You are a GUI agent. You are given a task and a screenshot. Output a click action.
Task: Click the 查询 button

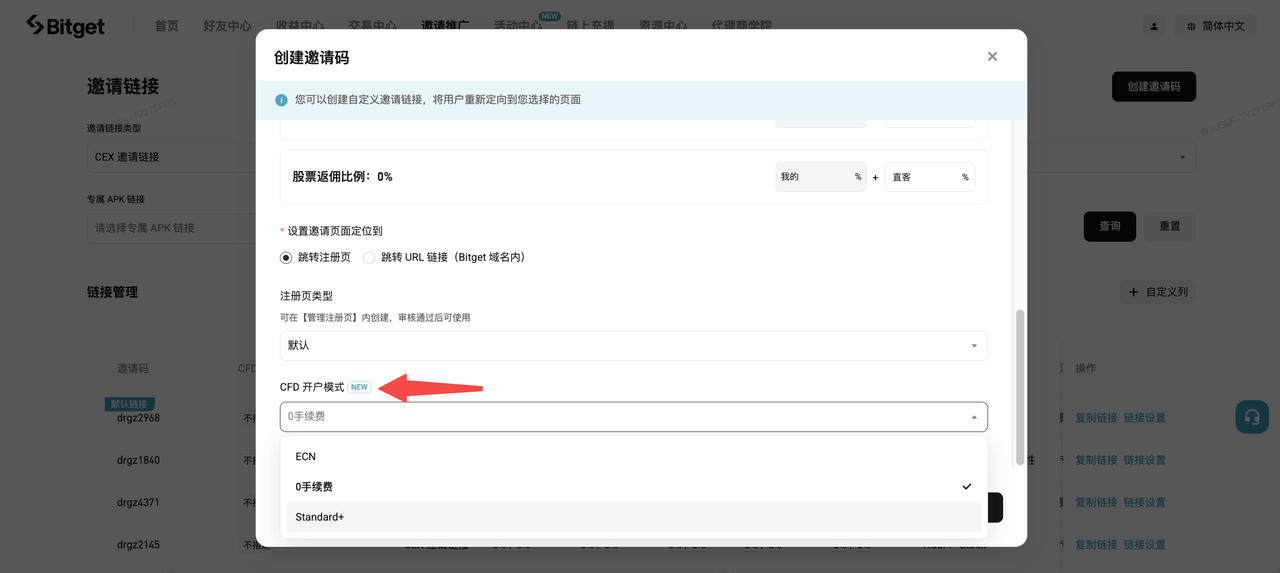(1110, 226)
